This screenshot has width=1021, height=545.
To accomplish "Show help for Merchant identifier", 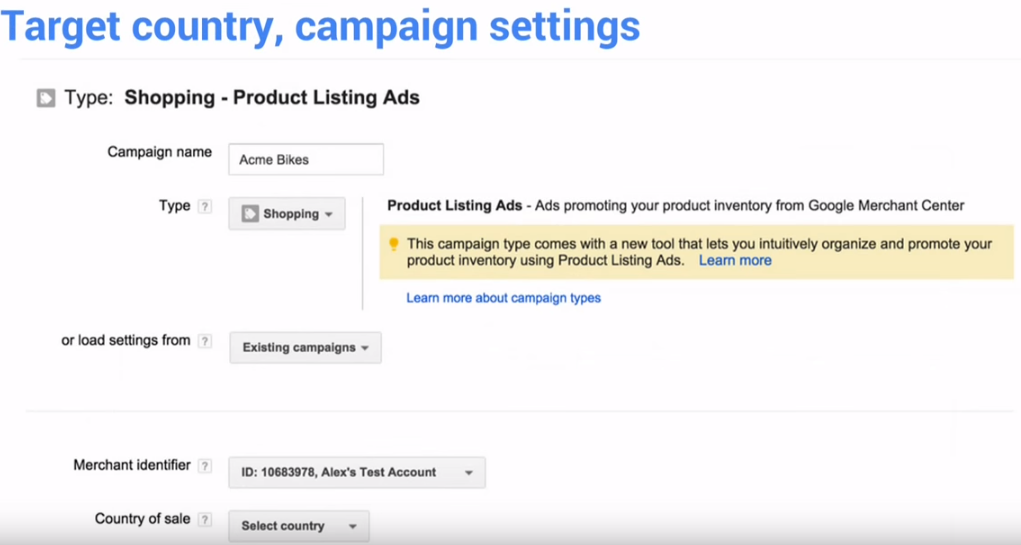I will click(x=204, y=466).
